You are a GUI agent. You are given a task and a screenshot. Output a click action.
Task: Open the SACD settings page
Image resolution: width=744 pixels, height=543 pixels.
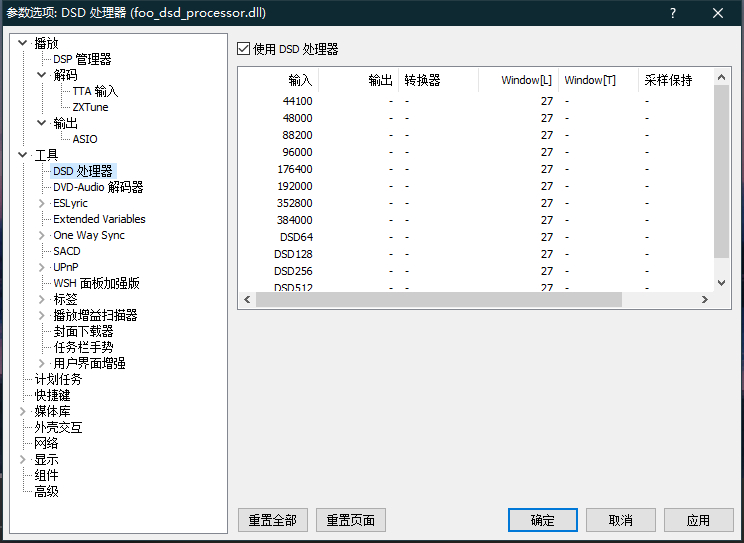67,251
